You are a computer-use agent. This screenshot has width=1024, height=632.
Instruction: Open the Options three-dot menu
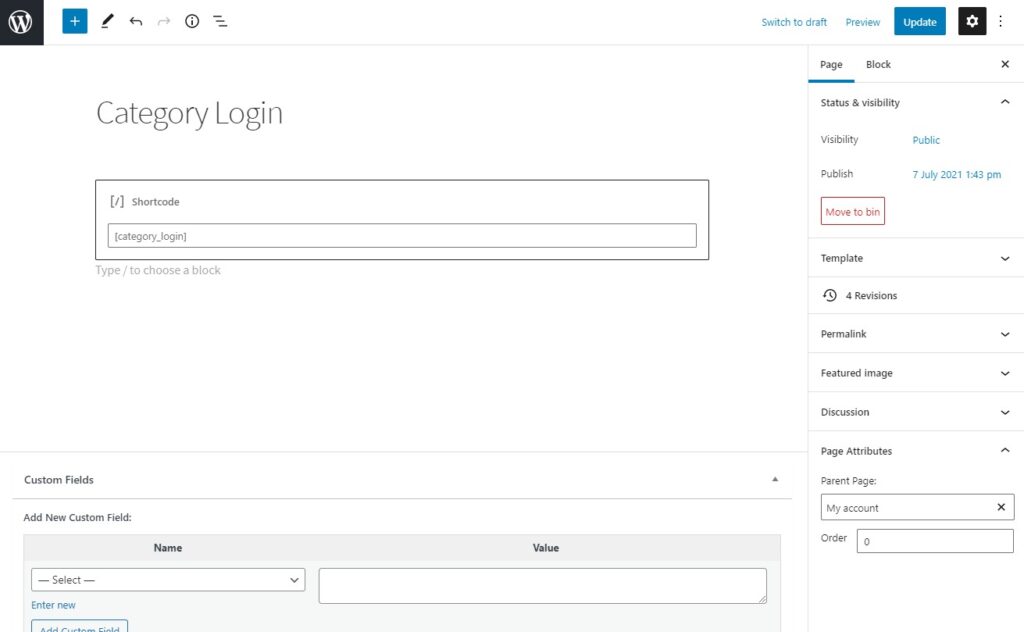point(1001,21)
